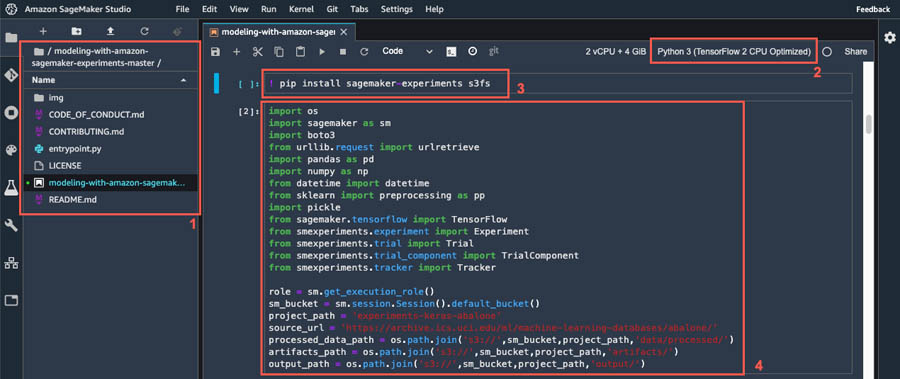Close the notebook tab
Viewport: 900px width, 379px height.
tap(343, 32)
